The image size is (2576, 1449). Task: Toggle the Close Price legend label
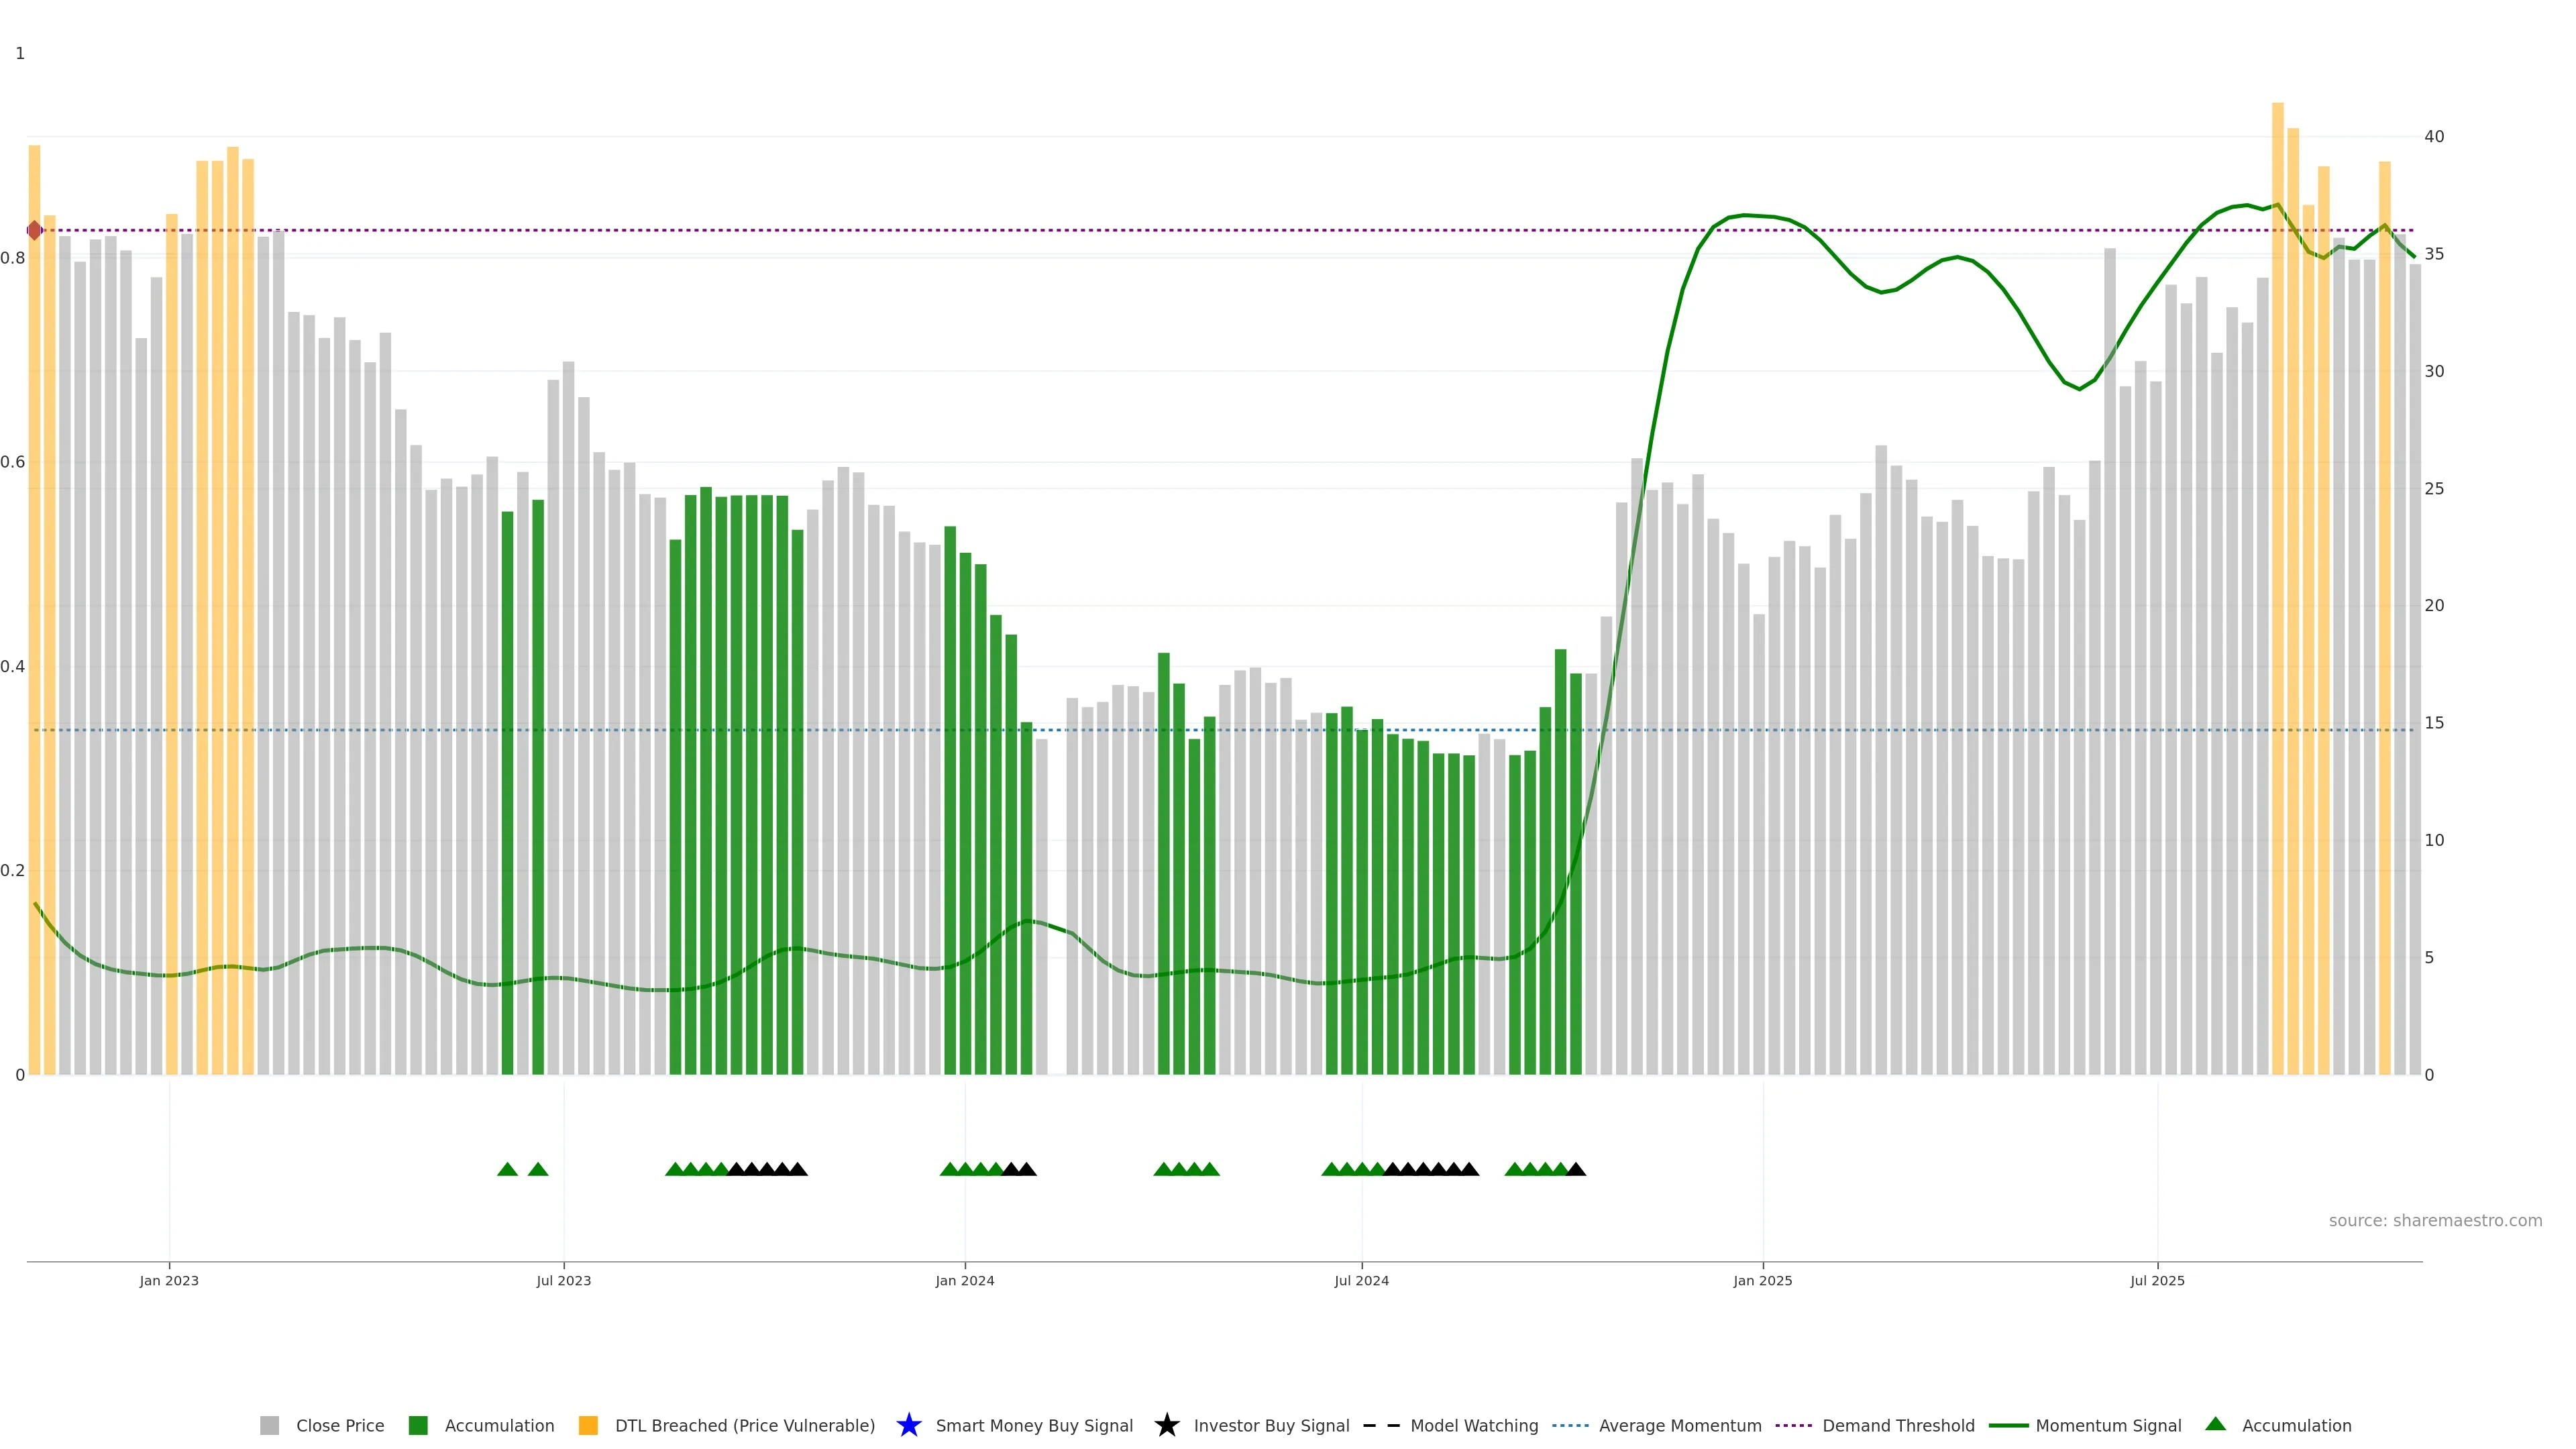(340, 1425)
